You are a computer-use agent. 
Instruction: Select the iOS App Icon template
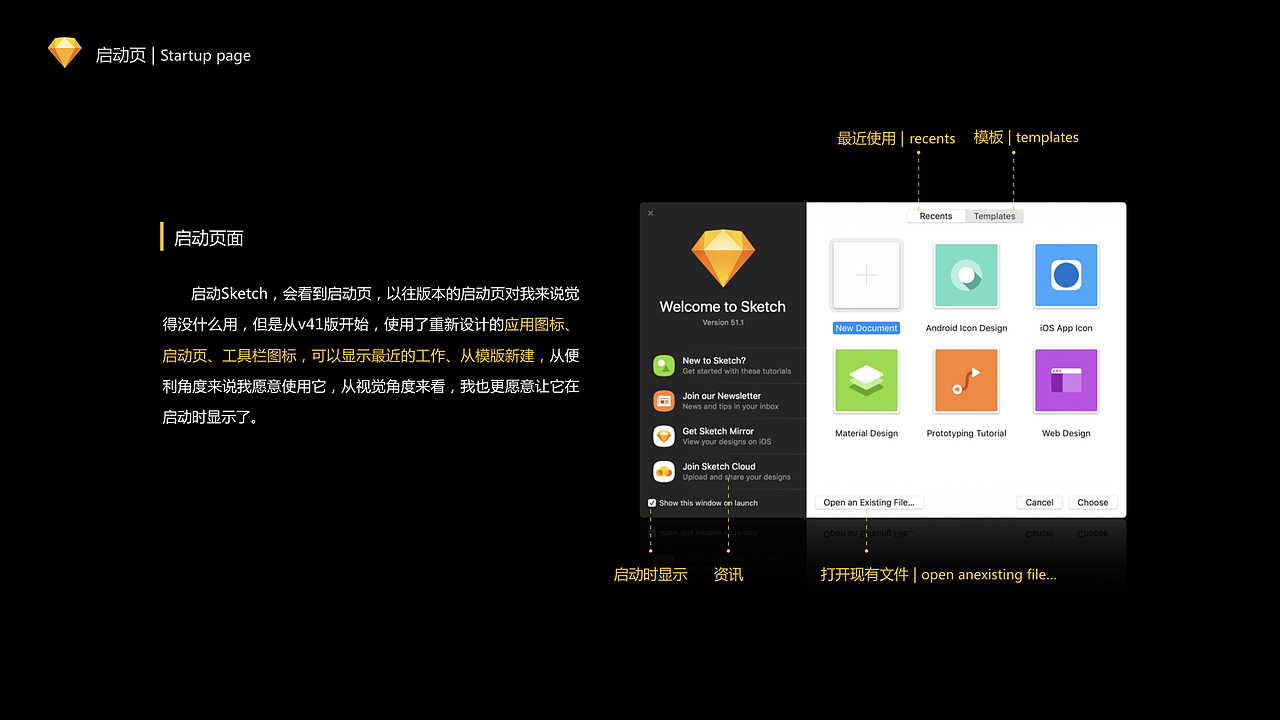click(1066, 274)
